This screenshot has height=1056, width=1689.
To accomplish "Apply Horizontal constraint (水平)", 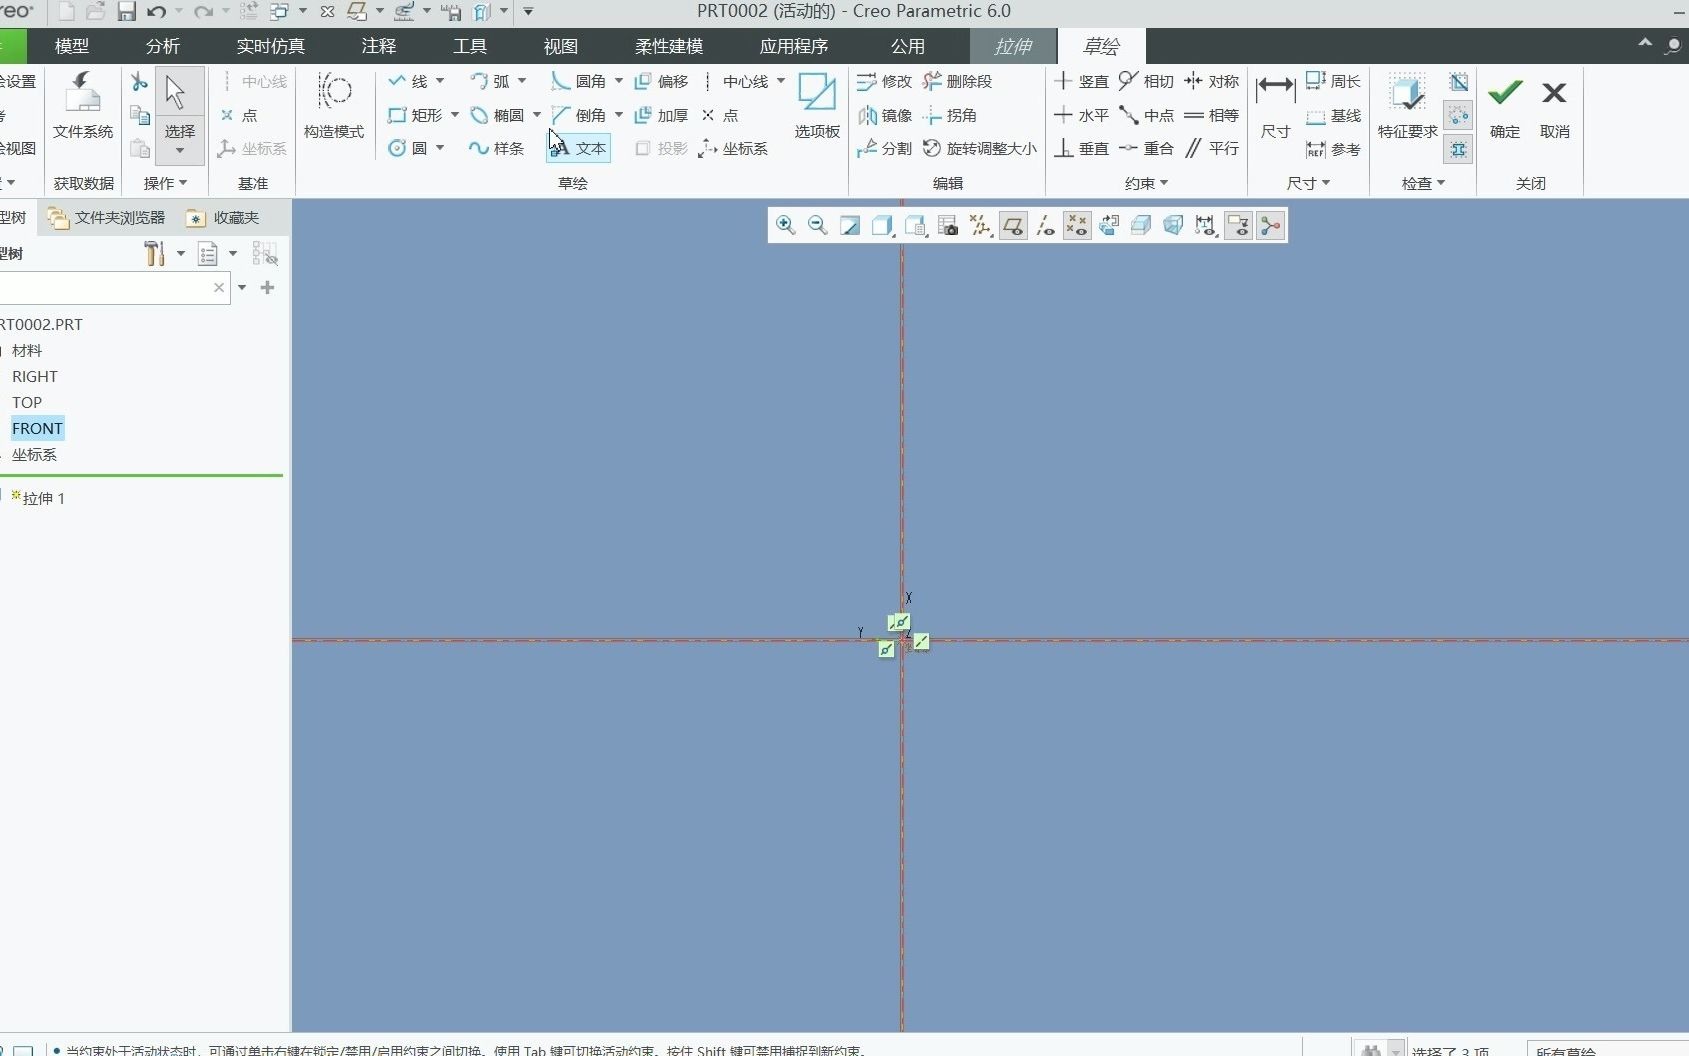I will (x=1081, y=115).
